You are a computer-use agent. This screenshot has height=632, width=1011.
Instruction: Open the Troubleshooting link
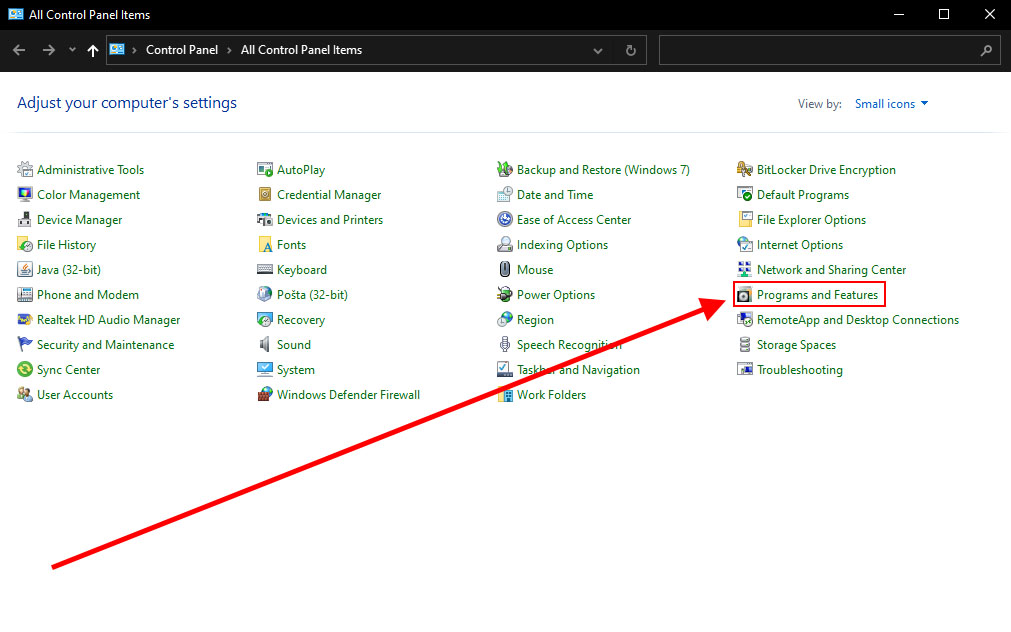pos(800,370)
